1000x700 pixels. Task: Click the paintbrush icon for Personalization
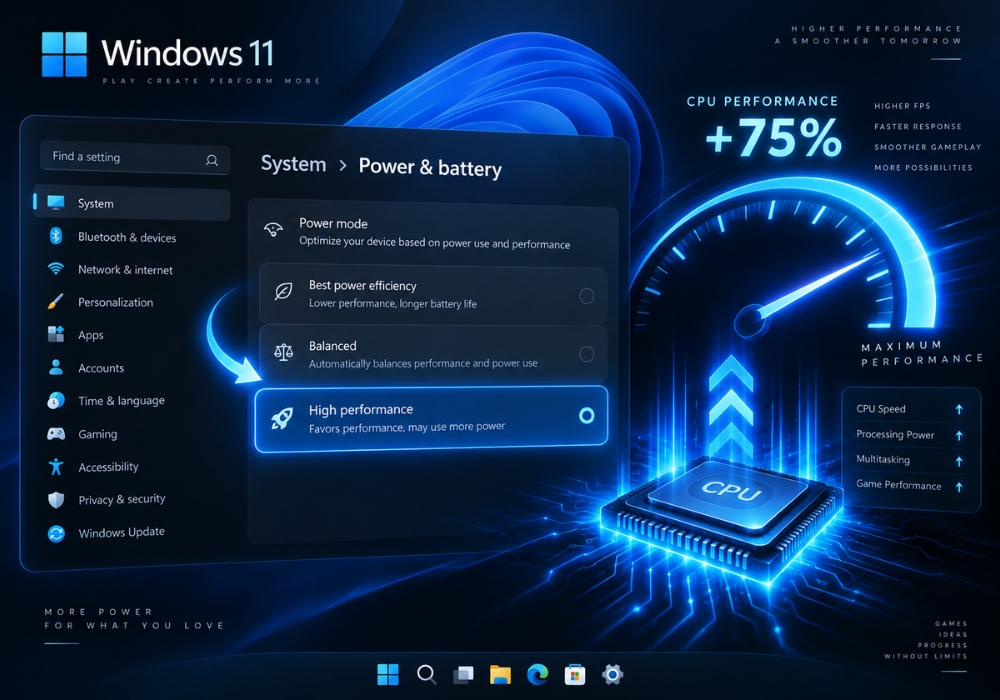pyautogui.click(x=55, y=301)
